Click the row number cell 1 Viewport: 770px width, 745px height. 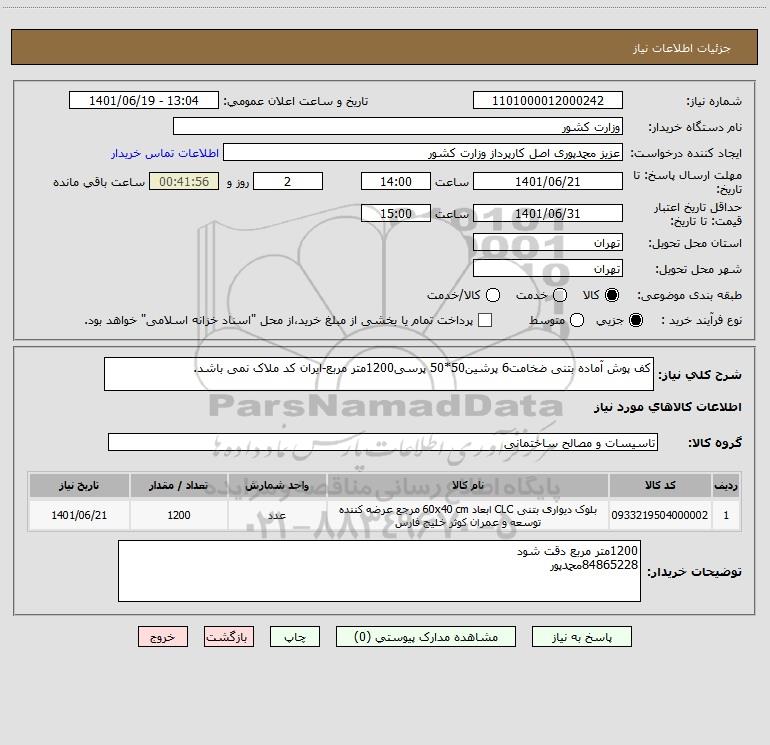(x=726, y=515)
